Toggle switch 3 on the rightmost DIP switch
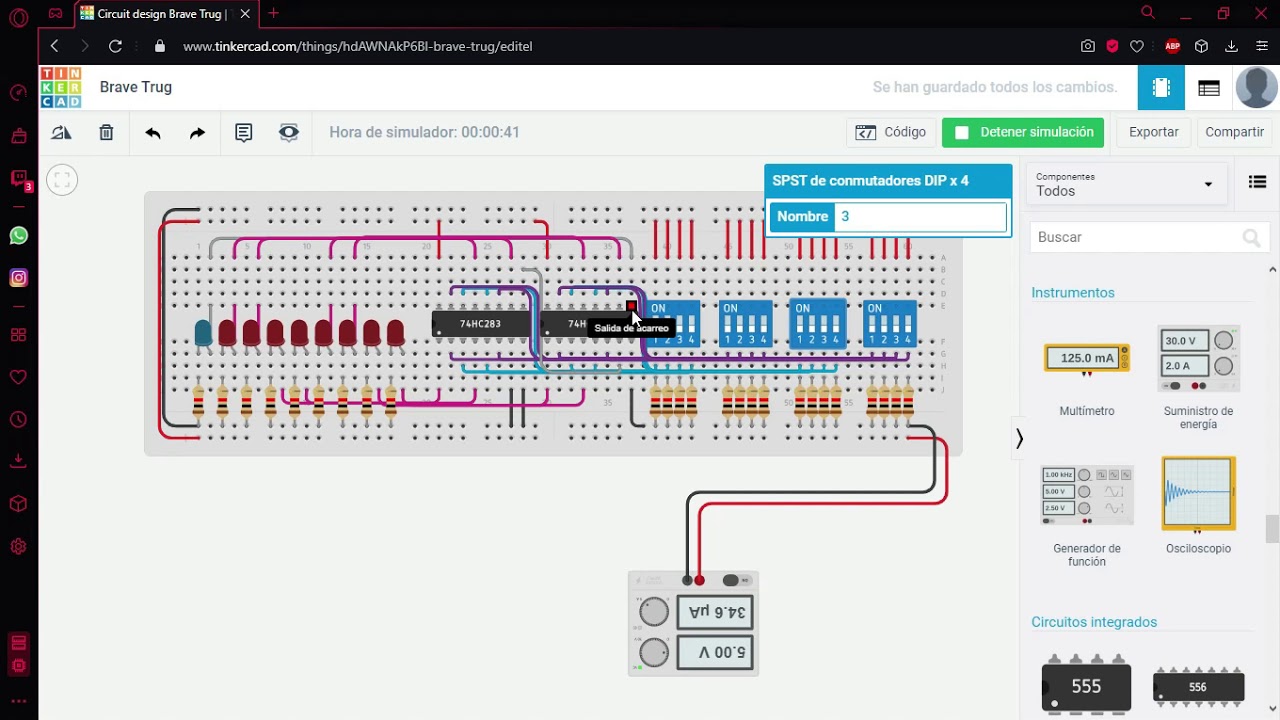Image resolution: width=1280 pixels, height=720 pixels. pyautogui.click(x=897, y=326)
